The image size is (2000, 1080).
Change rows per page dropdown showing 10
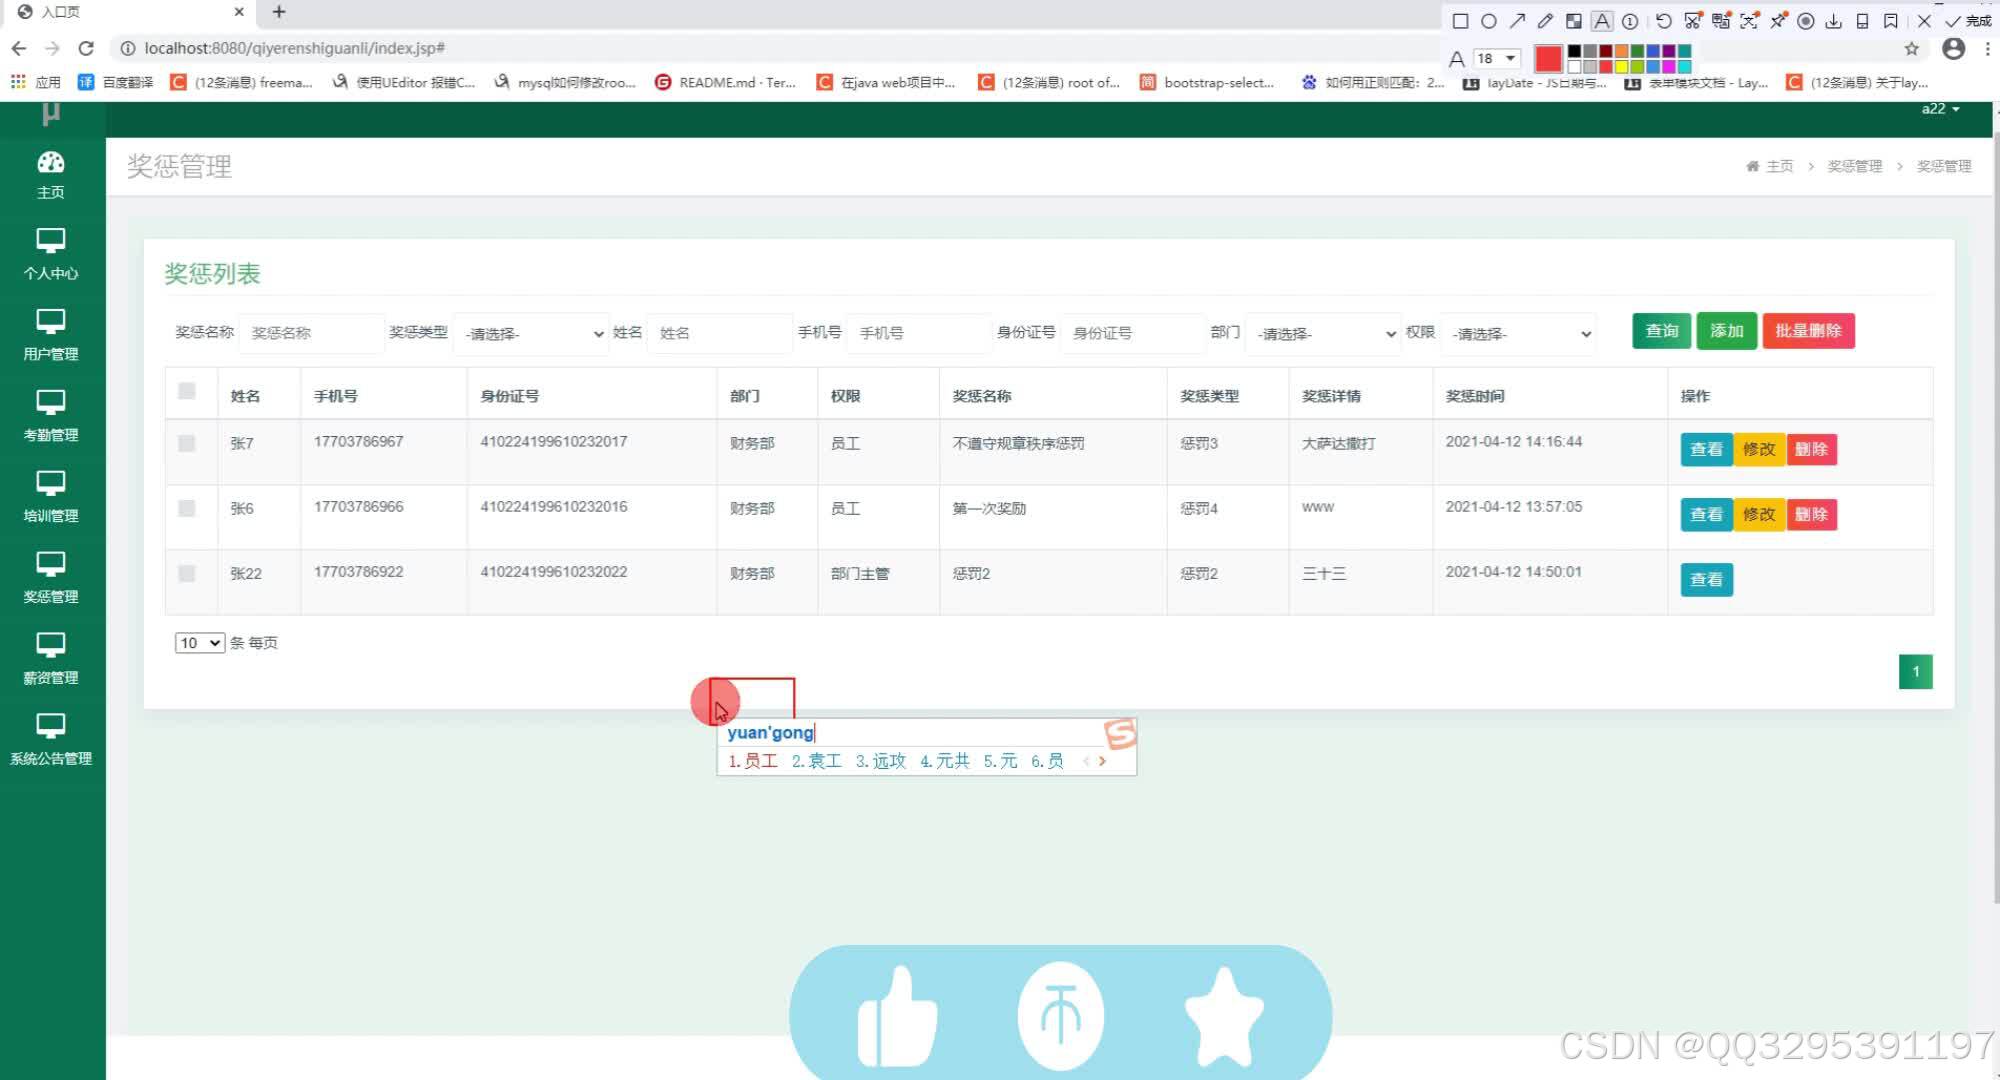tap(199, 643)
